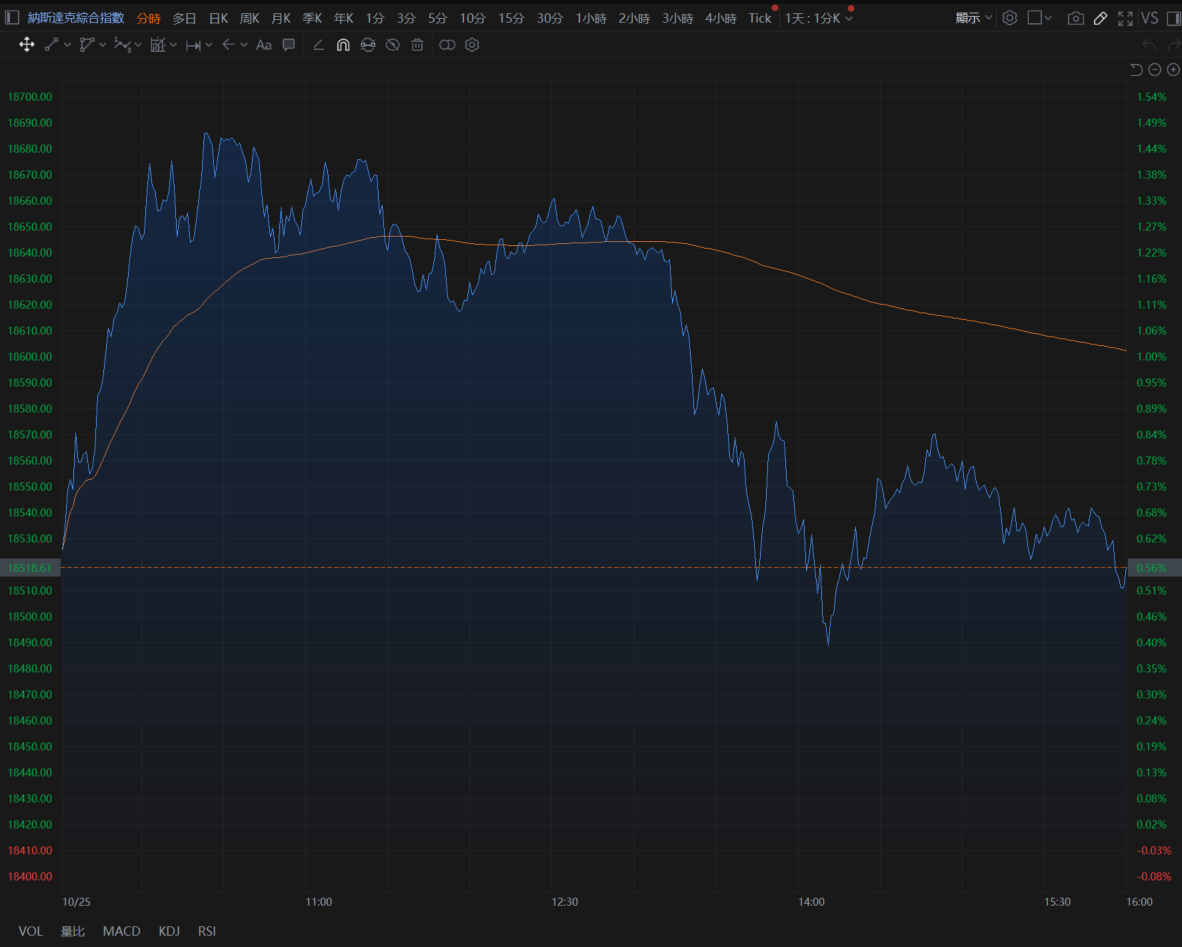Reset chart zoom with the restore icon
1182x947 pixels.
point(1136,69)
